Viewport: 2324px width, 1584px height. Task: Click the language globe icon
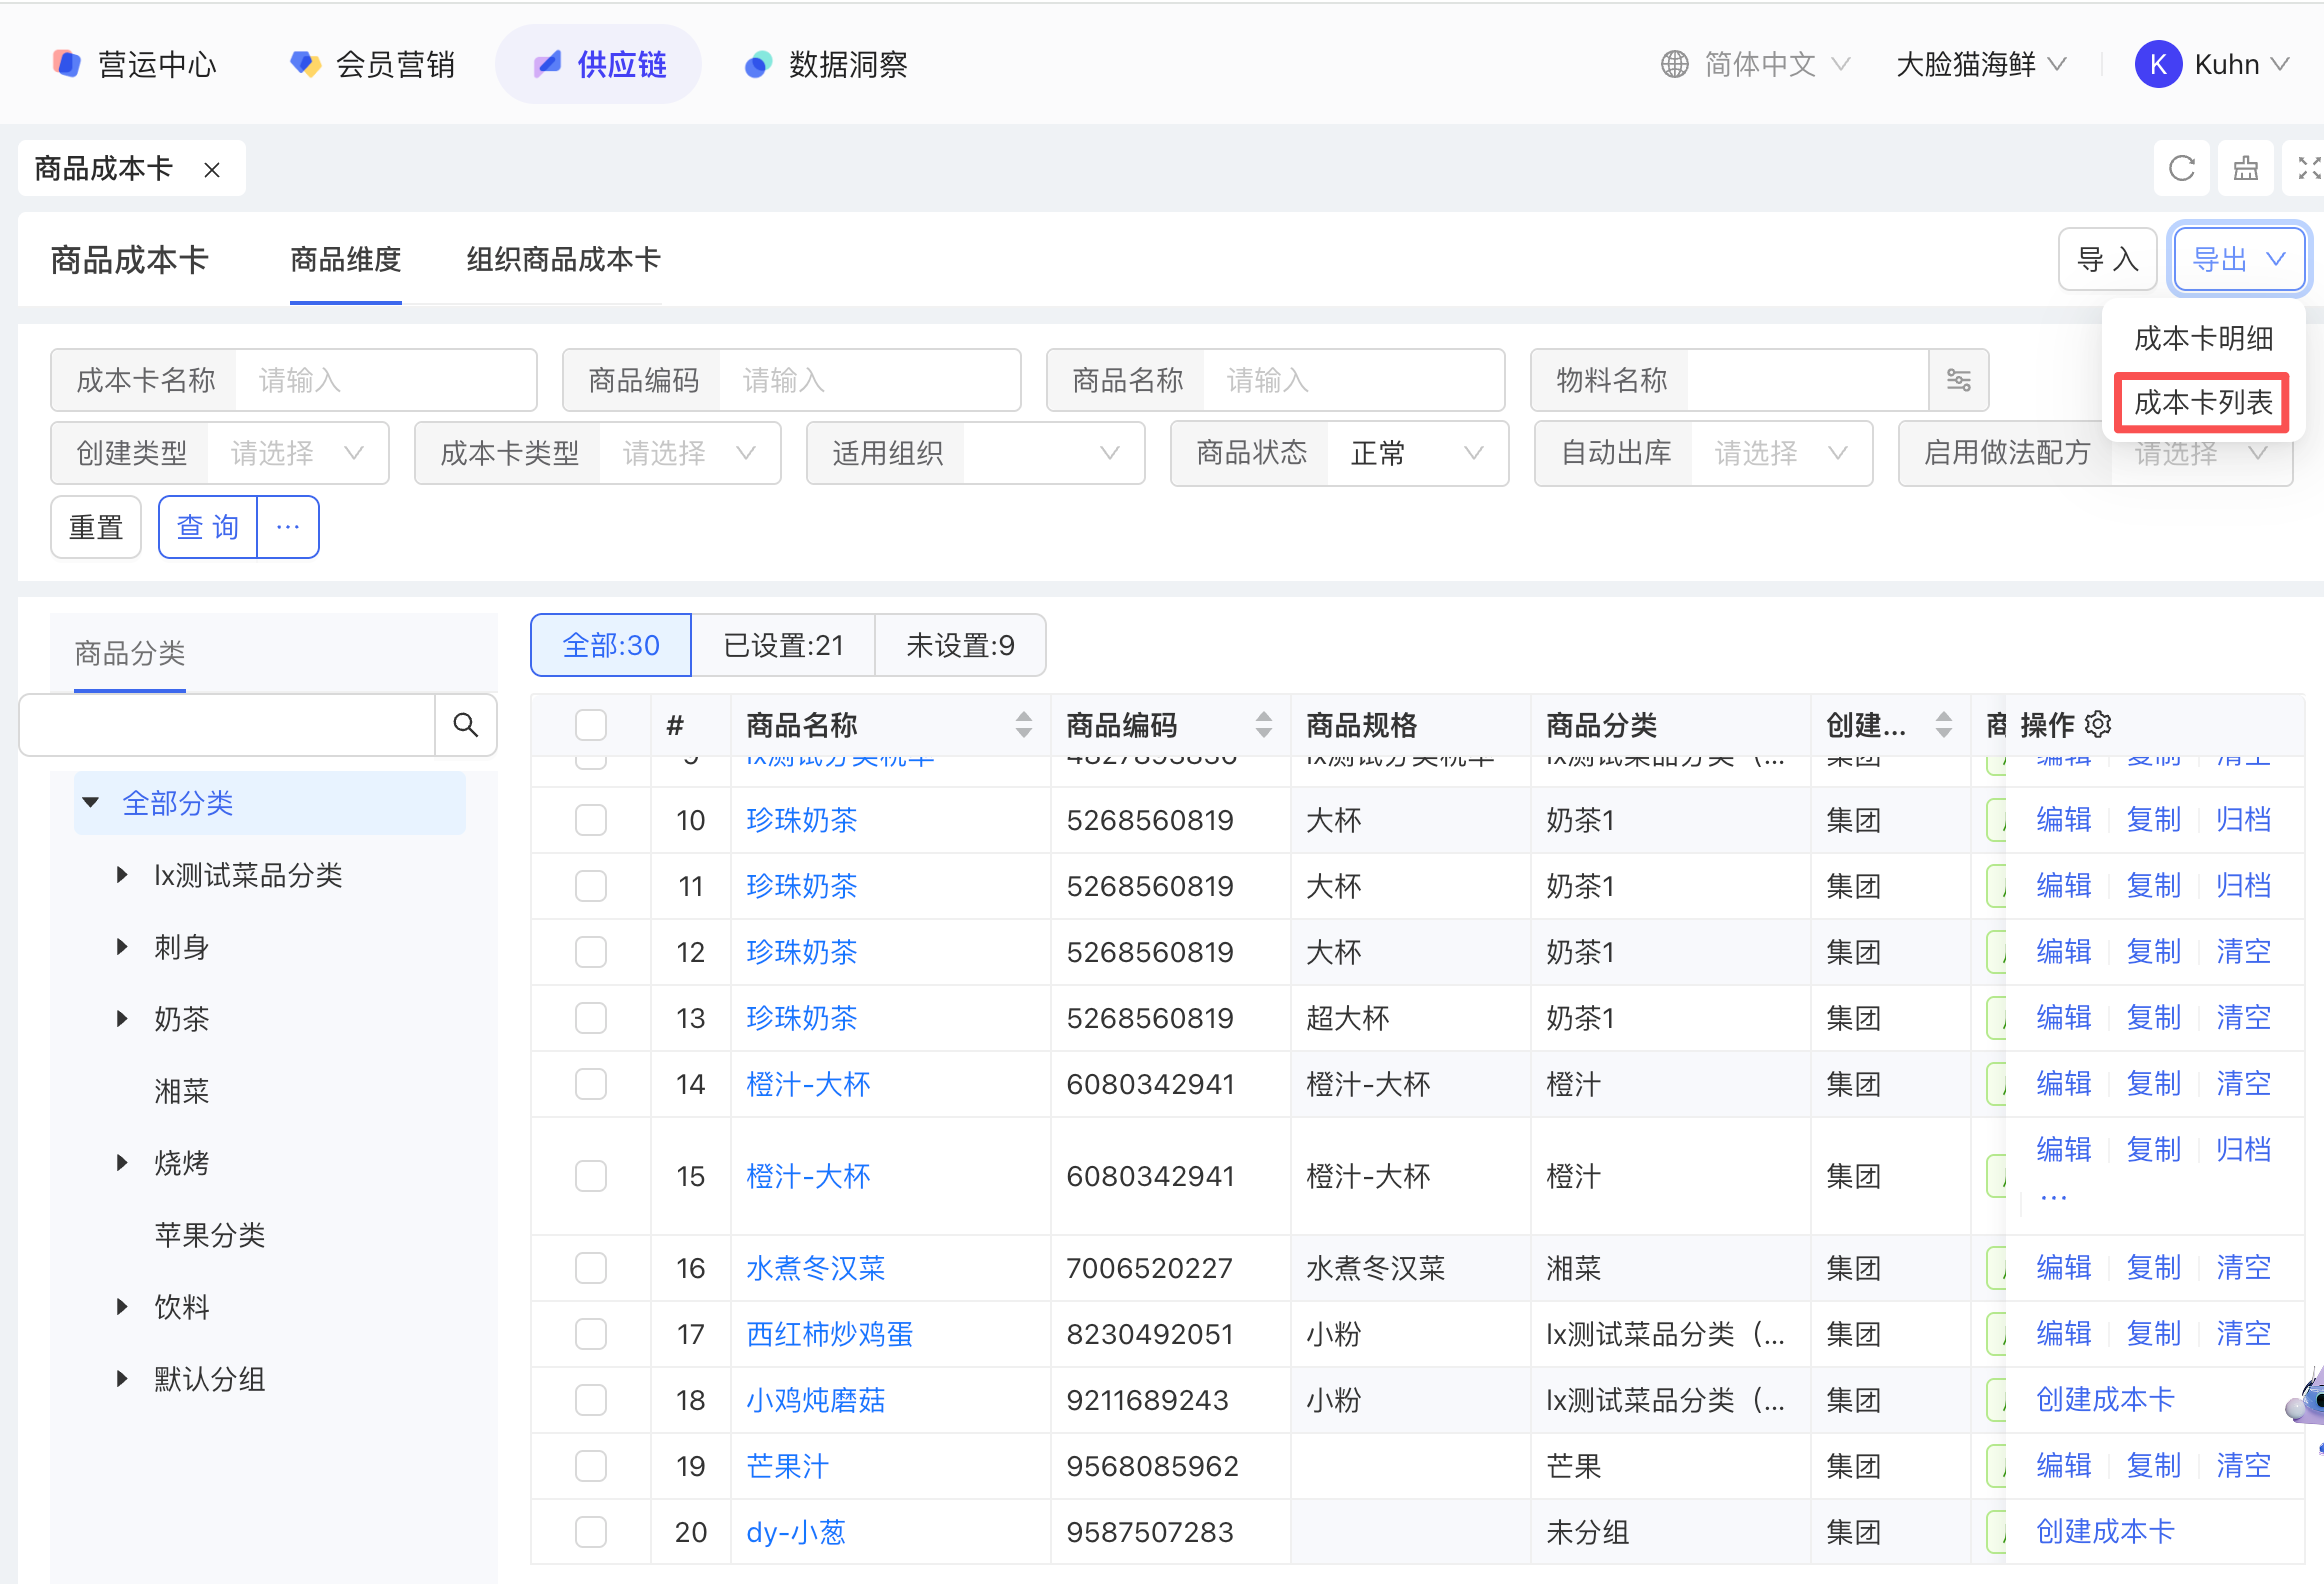point(1674,64)
